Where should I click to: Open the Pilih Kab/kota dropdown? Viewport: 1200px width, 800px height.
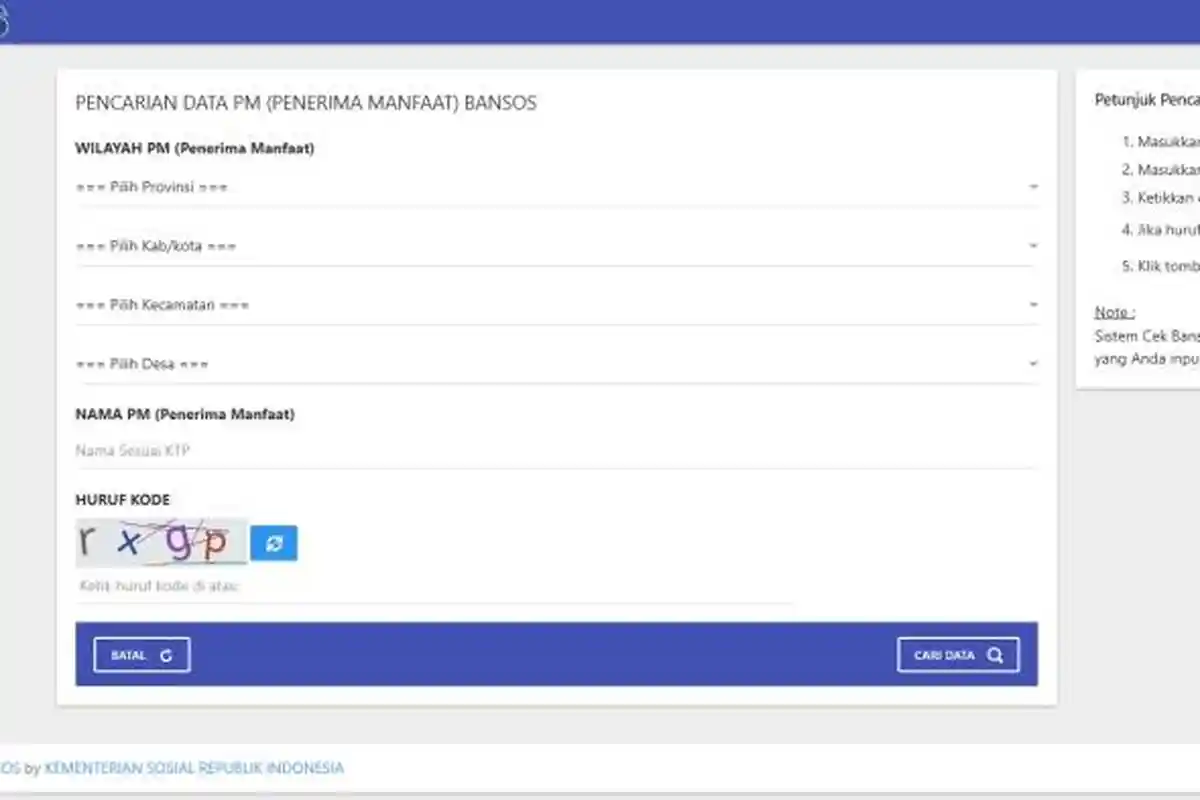point(555,245)
